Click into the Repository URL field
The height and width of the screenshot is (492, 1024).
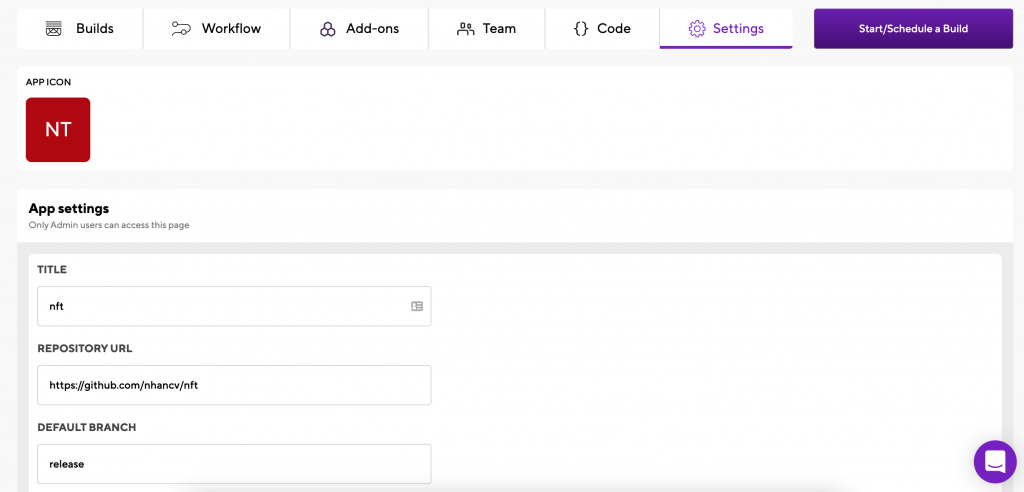tap(234, 385)
